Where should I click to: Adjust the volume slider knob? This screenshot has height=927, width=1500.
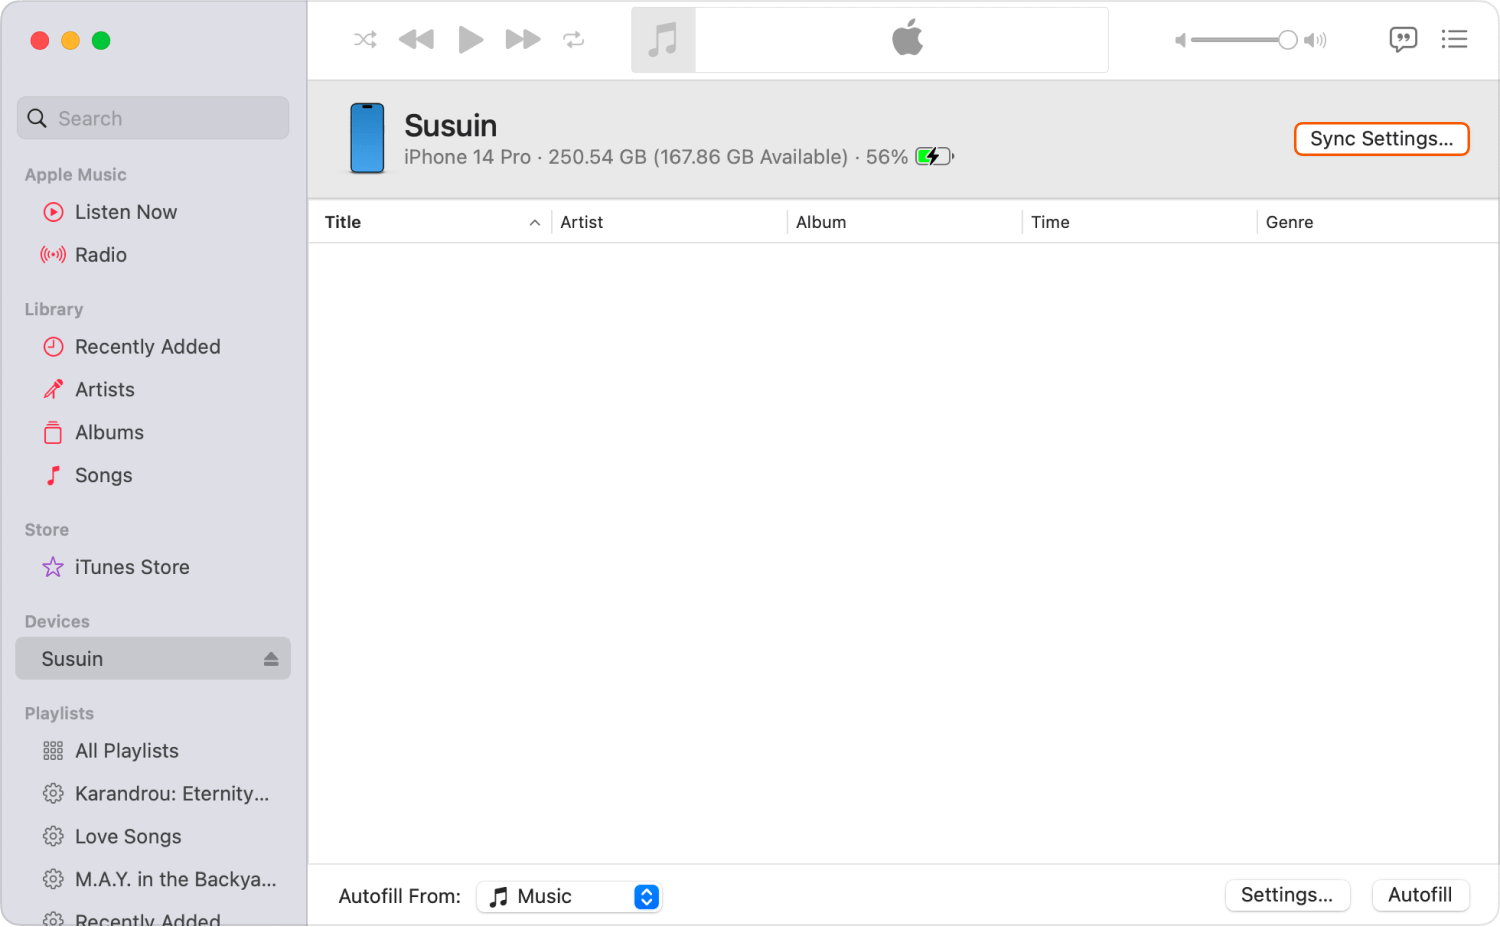tap(1288, 40)
